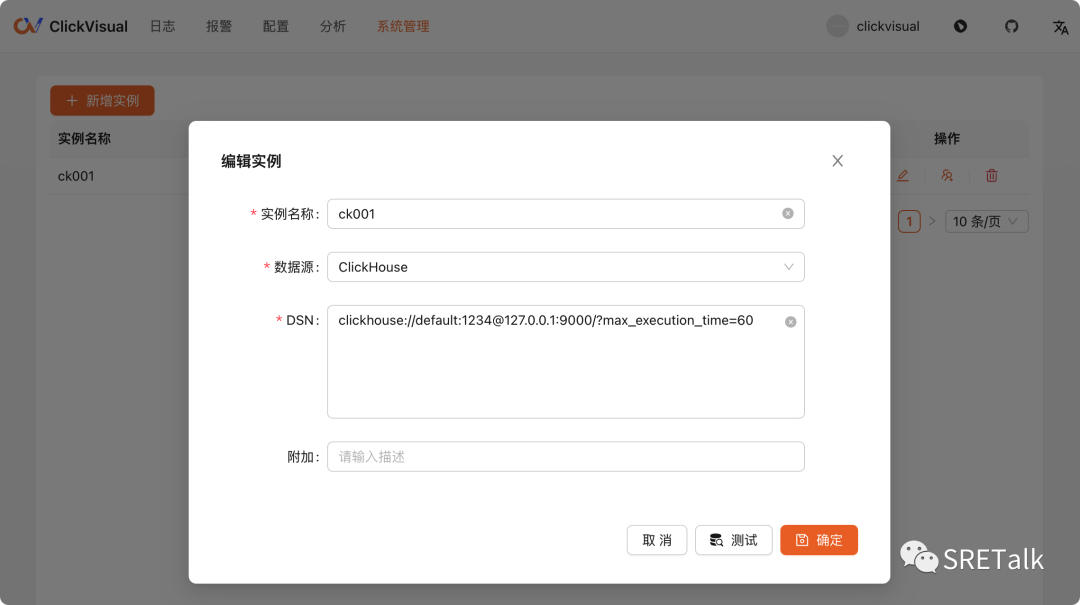This screenshot has height=605, width=1080.
Task: Open the 日志 menu
Action: pyautogui.click(x=163, y=26)
